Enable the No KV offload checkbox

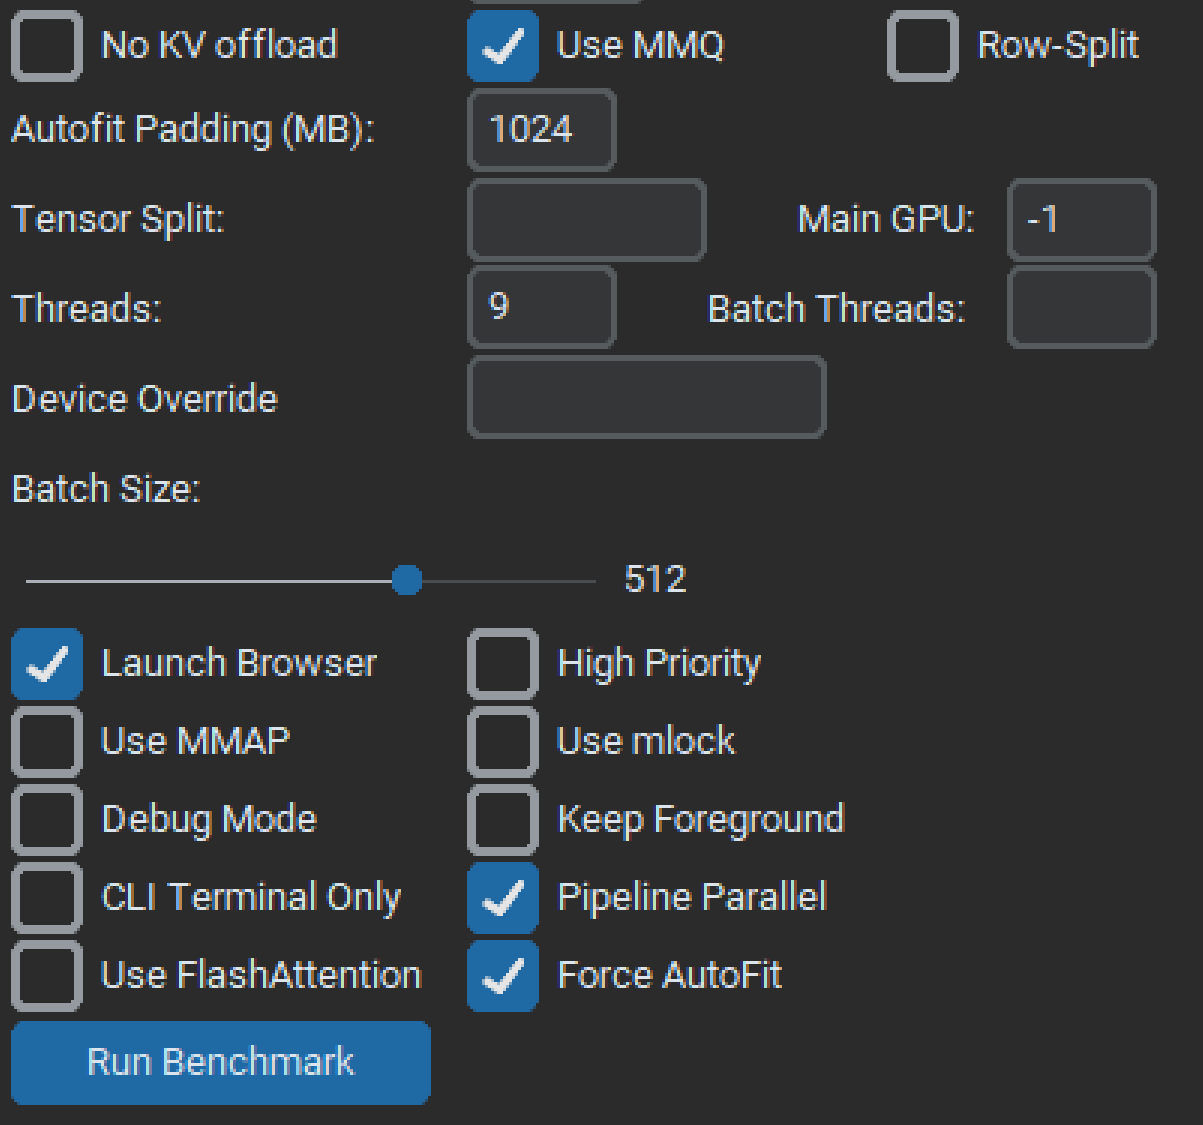pyautogui.click(x=46, y=46)
